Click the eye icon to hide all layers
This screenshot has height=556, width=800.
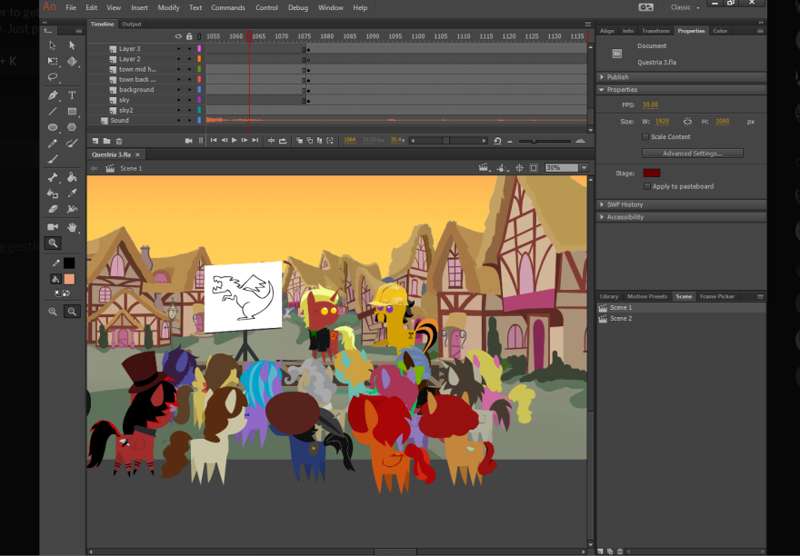point(178,37)
